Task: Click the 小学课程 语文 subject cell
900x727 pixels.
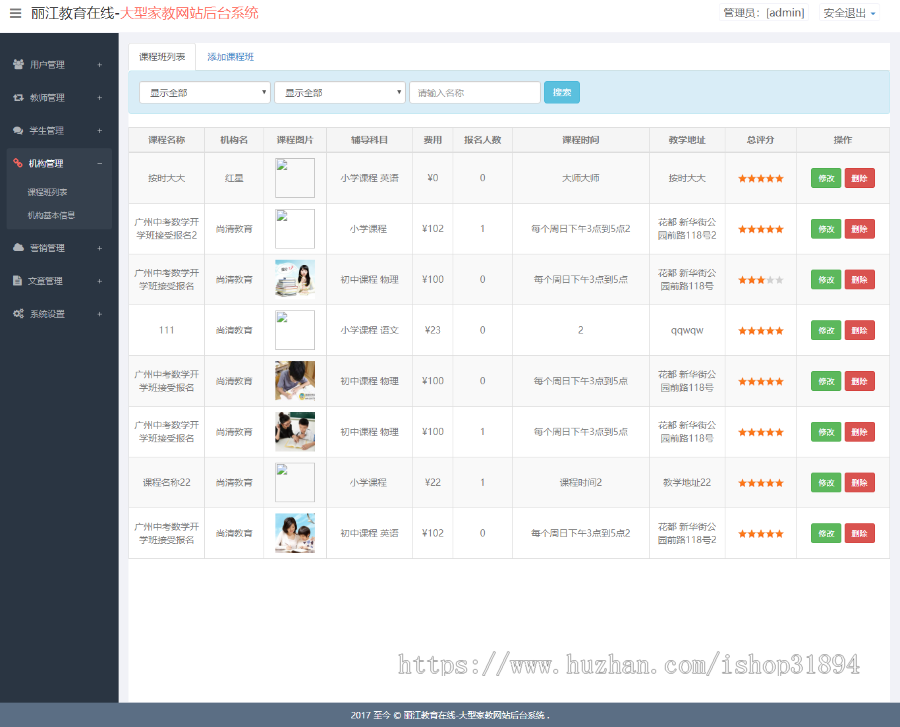Action: (x=369, y=330)
